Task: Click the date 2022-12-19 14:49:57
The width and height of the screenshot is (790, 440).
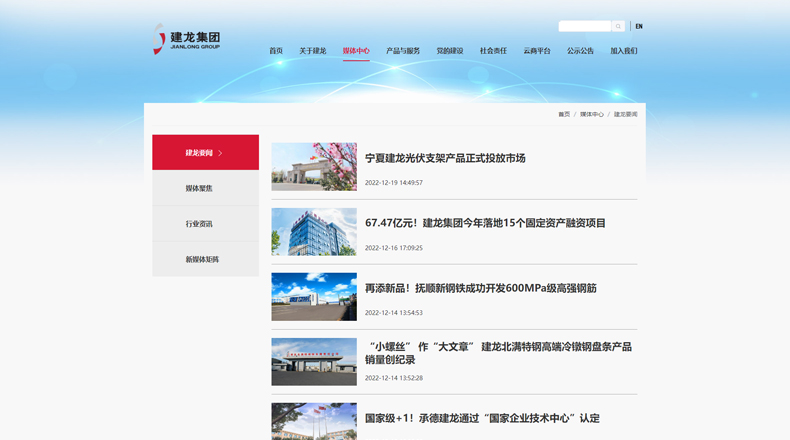Action: [393, 183]
